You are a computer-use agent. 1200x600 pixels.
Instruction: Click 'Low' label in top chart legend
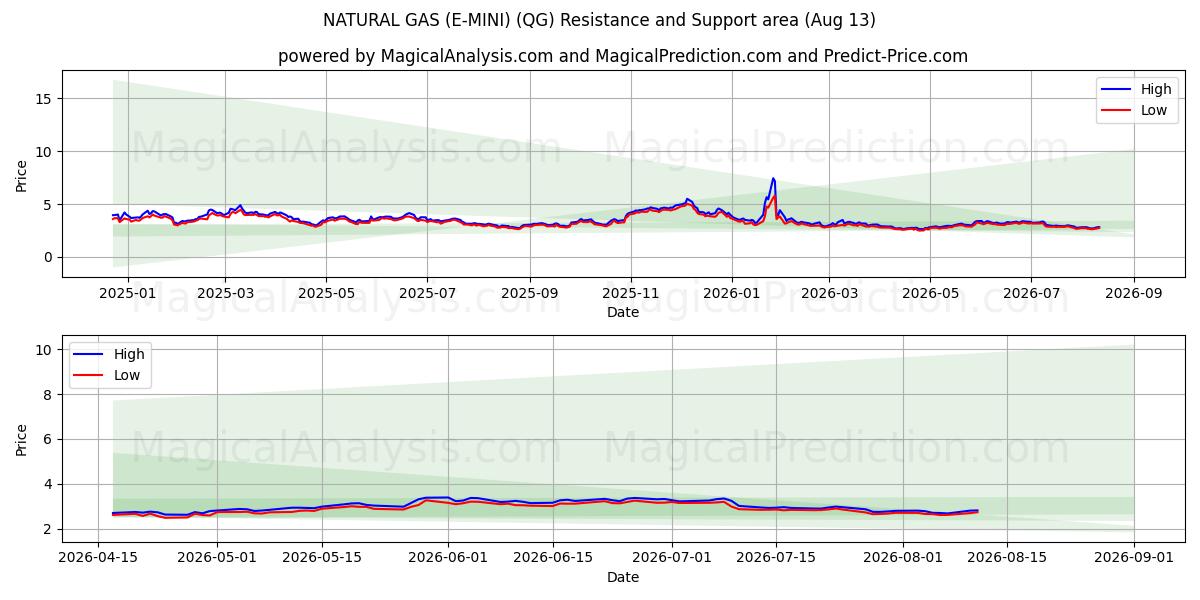pos(1154,110)
